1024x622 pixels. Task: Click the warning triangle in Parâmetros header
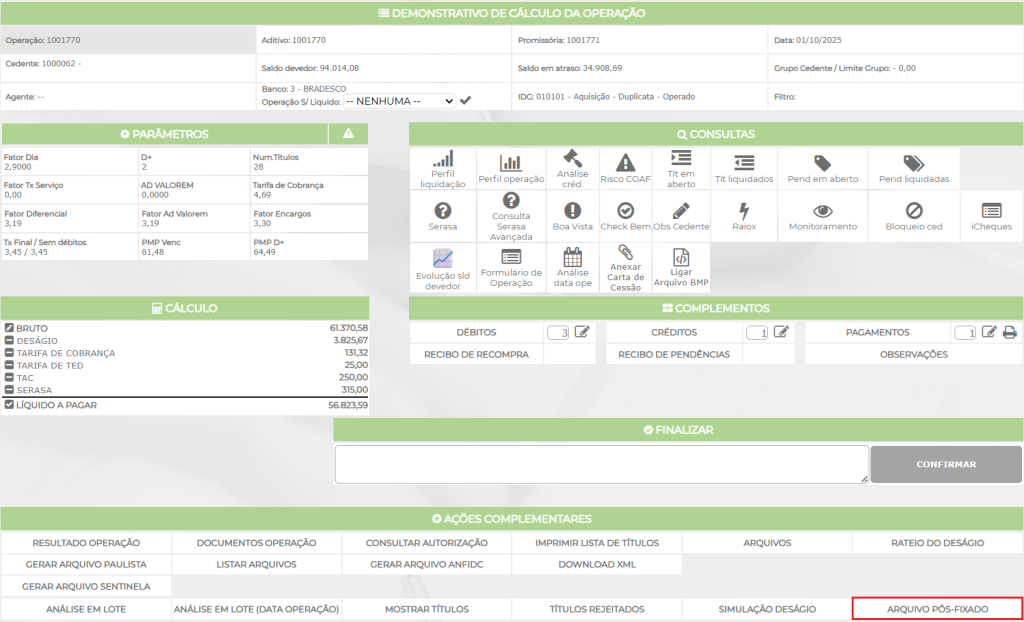(x=348, y=134)
